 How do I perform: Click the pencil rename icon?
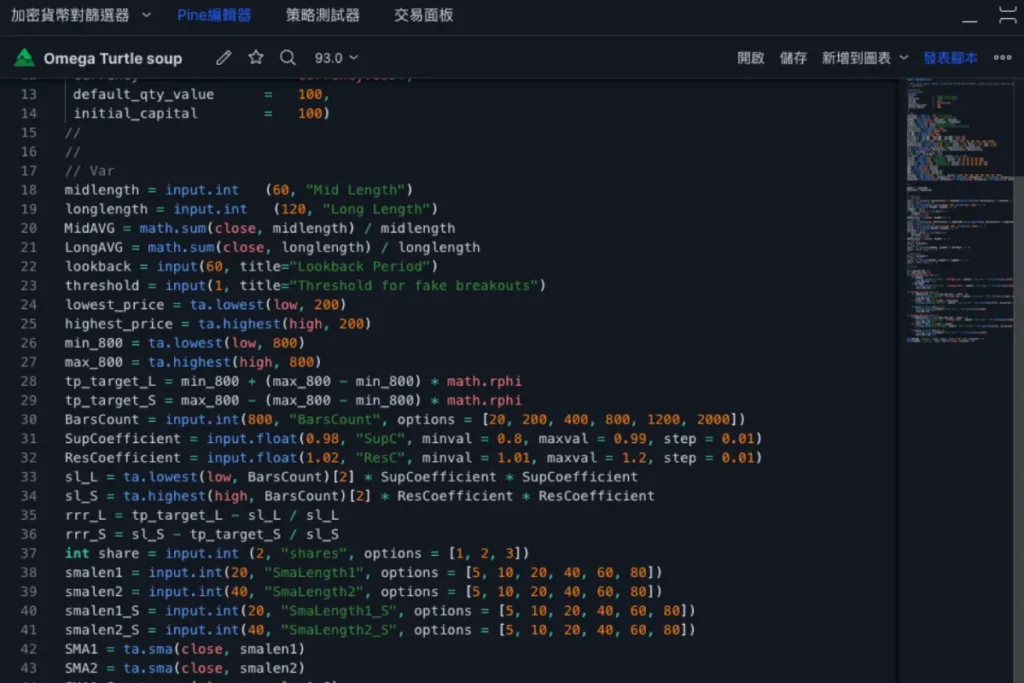coord(224,58)
